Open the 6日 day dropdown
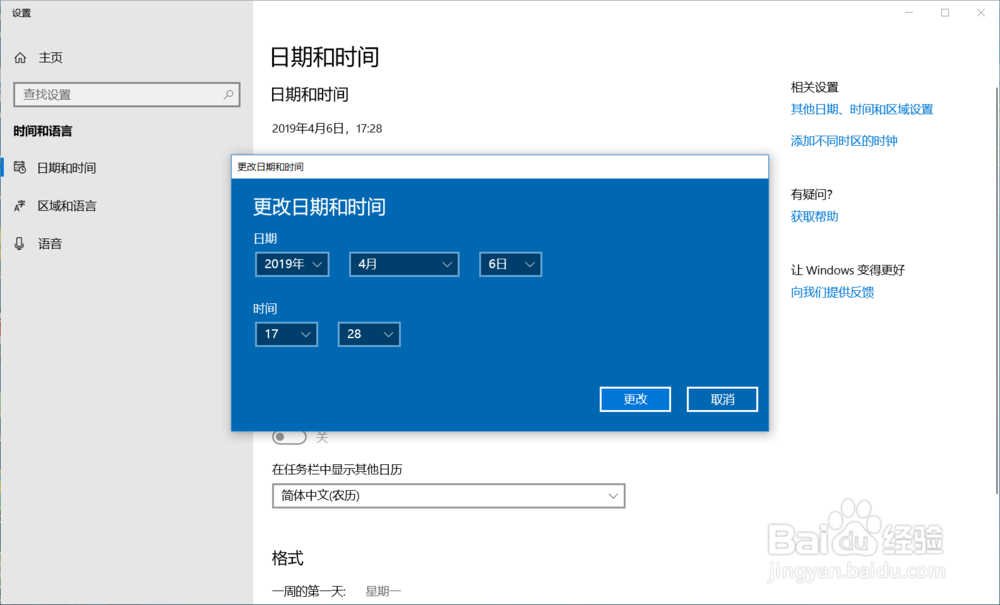This screenshot has width=1000, height=605. 510,264
